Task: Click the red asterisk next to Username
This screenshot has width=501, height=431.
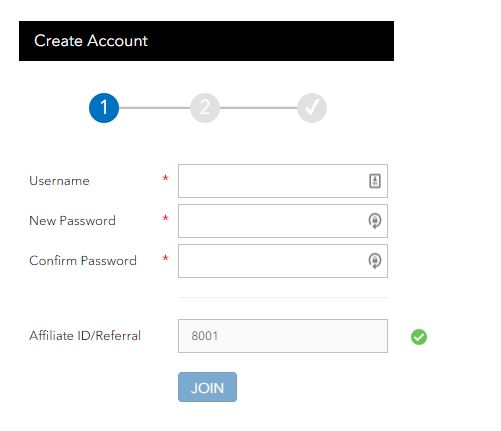Action: [165, 178]
